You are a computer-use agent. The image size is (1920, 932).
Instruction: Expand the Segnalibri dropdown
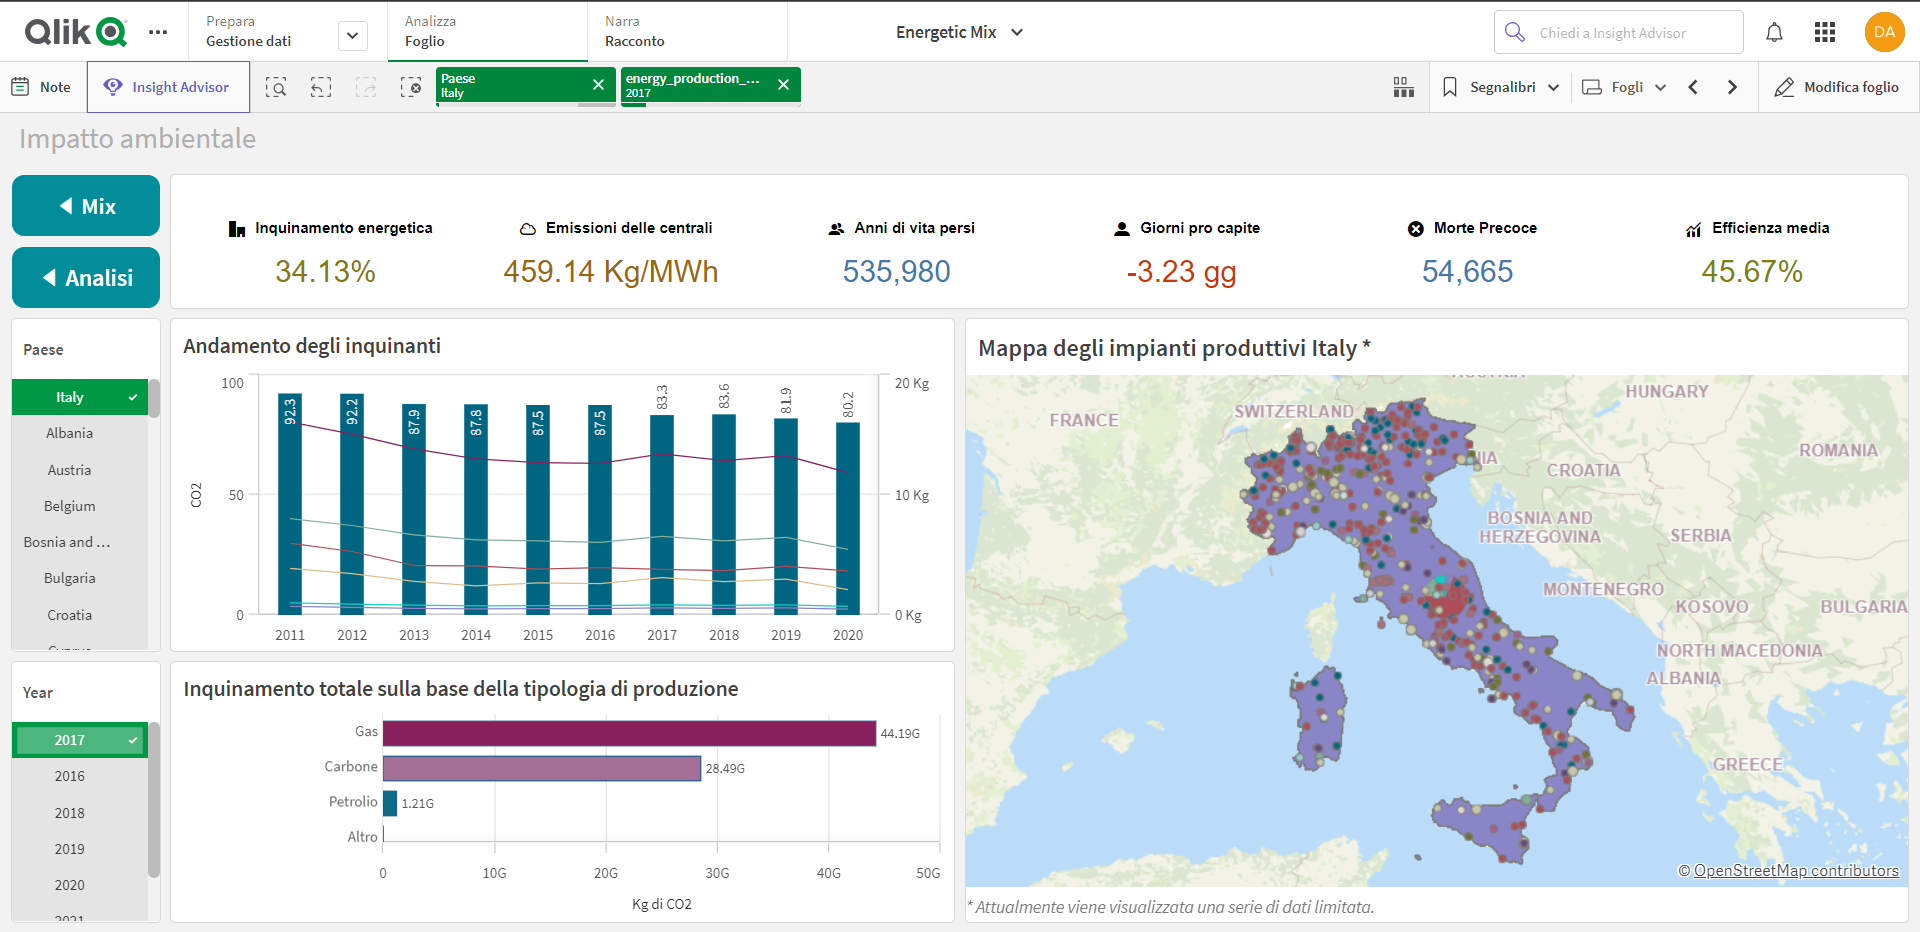(1501, 87)
